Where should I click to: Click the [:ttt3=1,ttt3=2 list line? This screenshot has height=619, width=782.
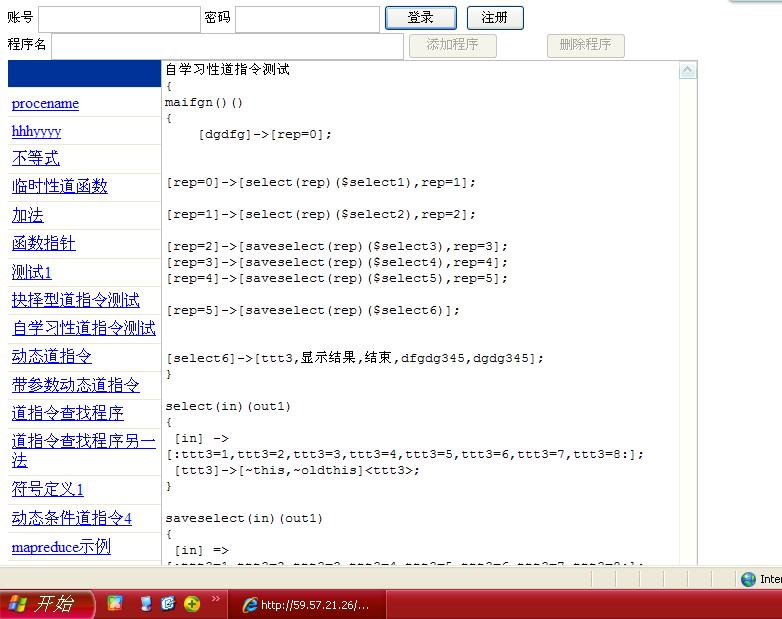point(405,454)
